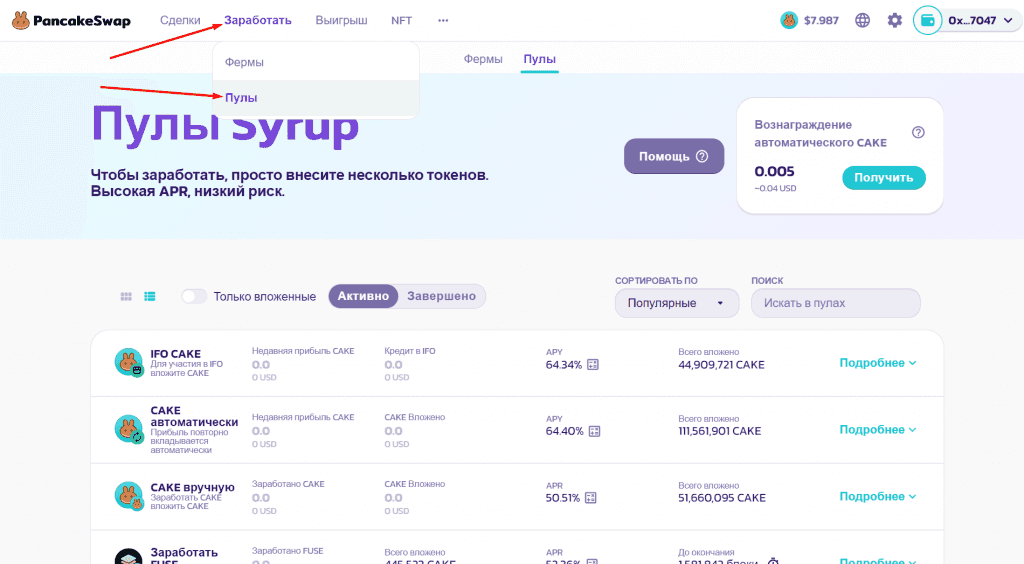Switch to the "Фермы" sub-tab
The height and width of the screenshot is (564, 1024).
(483, 59)
